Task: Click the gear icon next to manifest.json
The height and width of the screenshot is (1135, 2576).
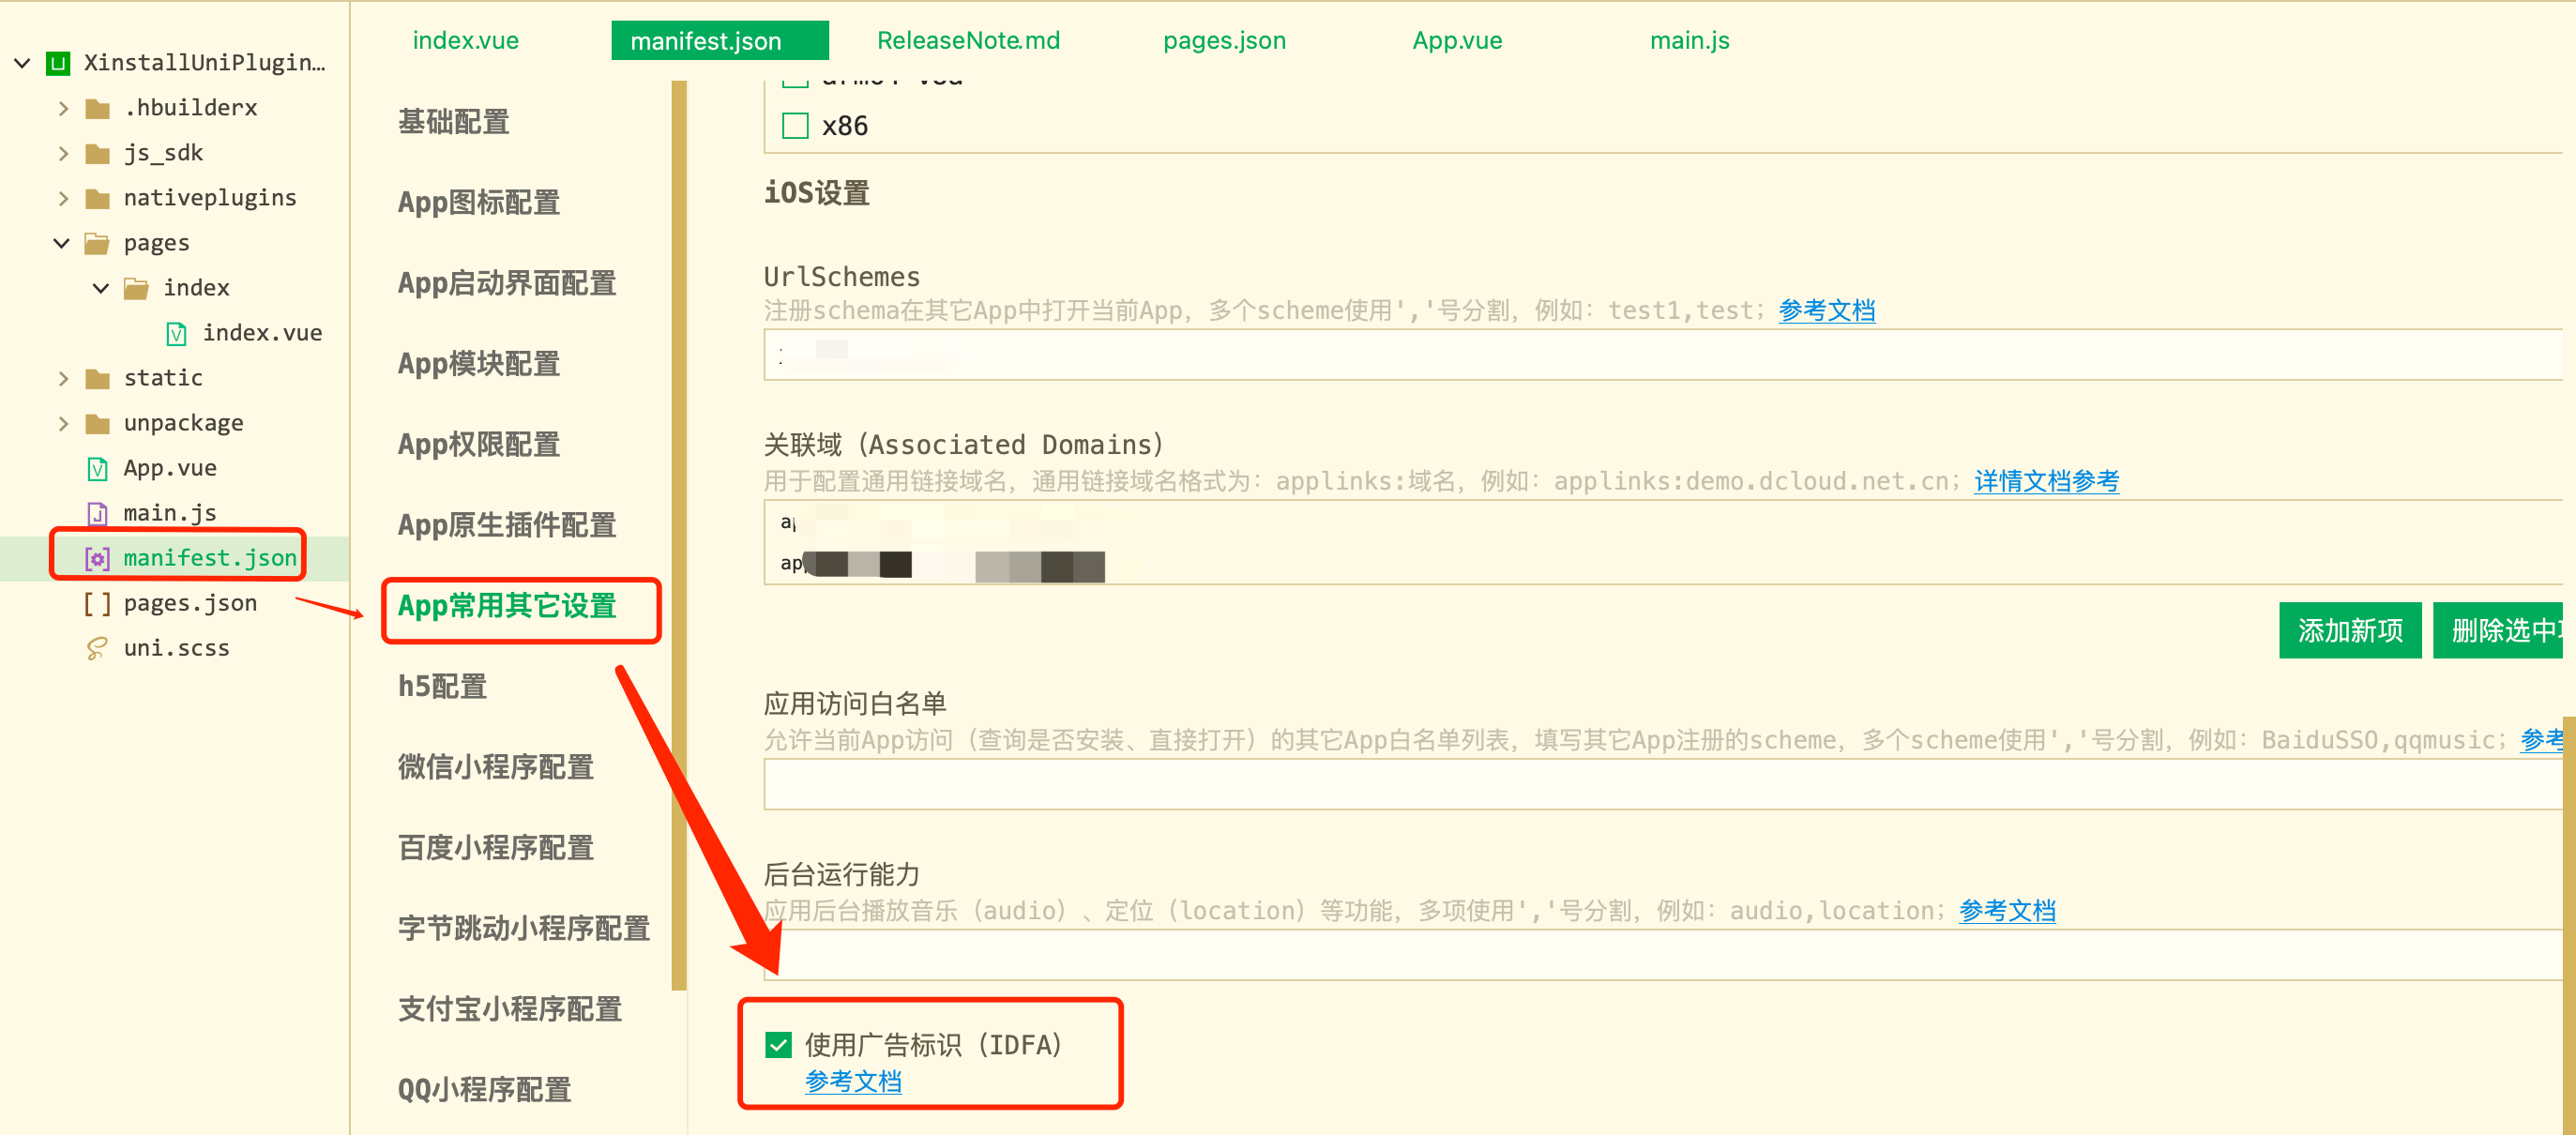Action: tap(96, 557)
